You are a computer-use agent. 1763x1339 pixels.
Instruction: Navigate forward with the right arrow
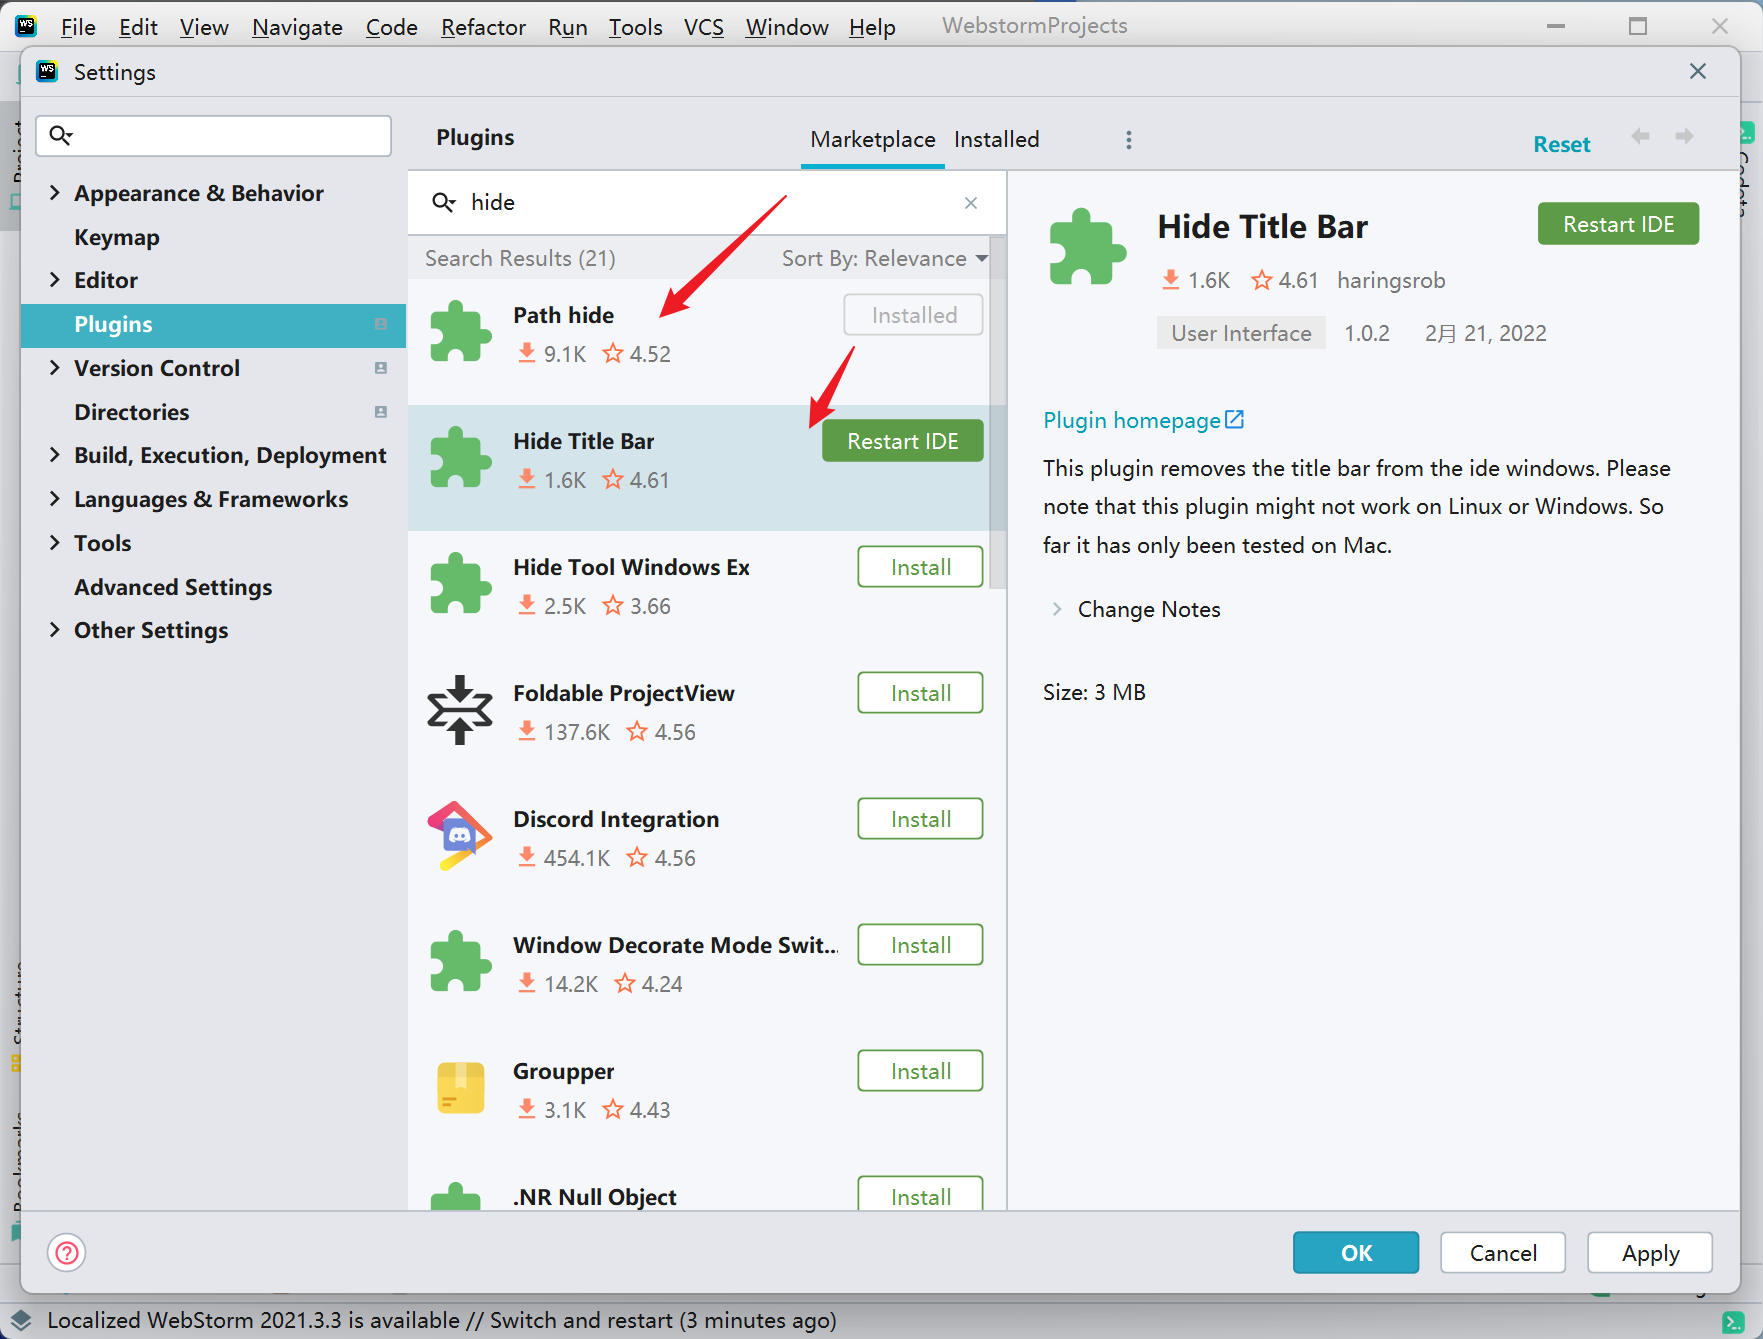[x=1685, y=136]
